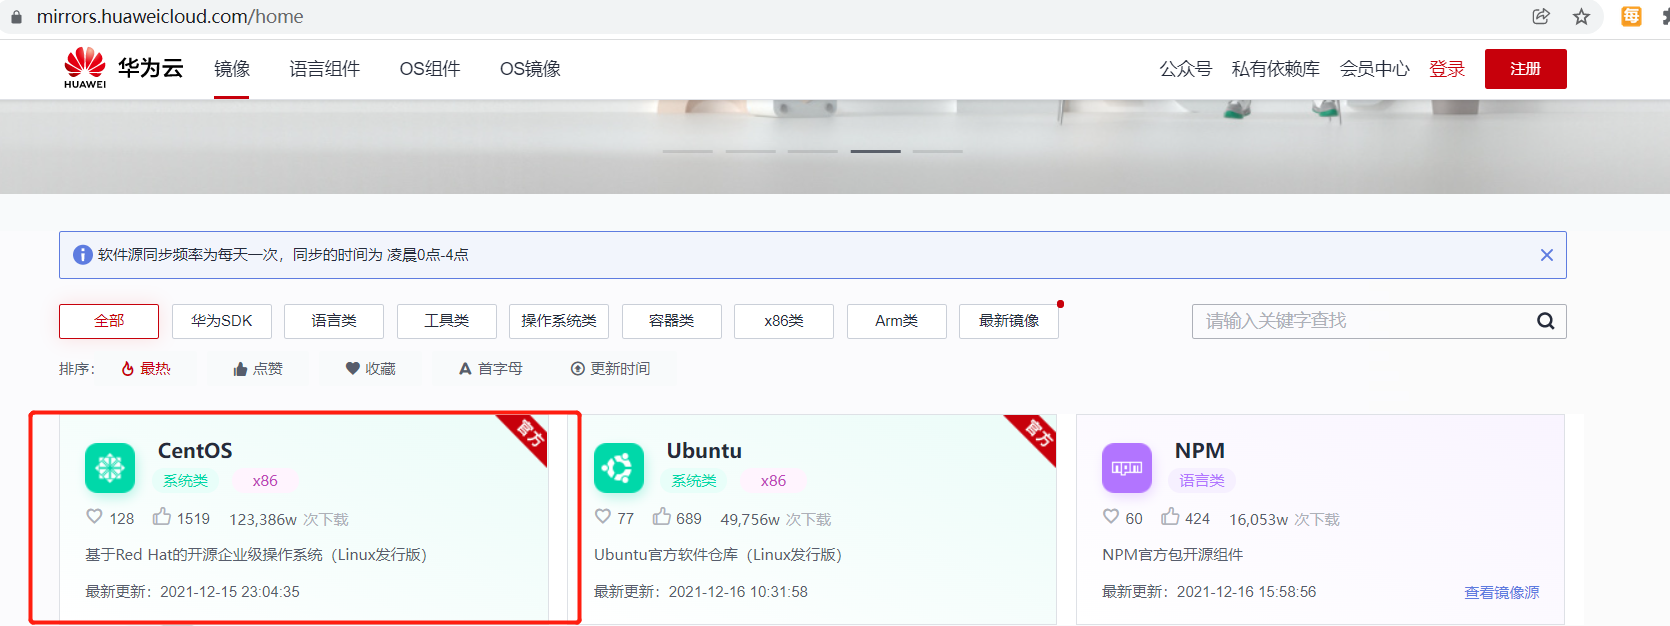Sort by 更新时间 (update time)

pos(610,369)
